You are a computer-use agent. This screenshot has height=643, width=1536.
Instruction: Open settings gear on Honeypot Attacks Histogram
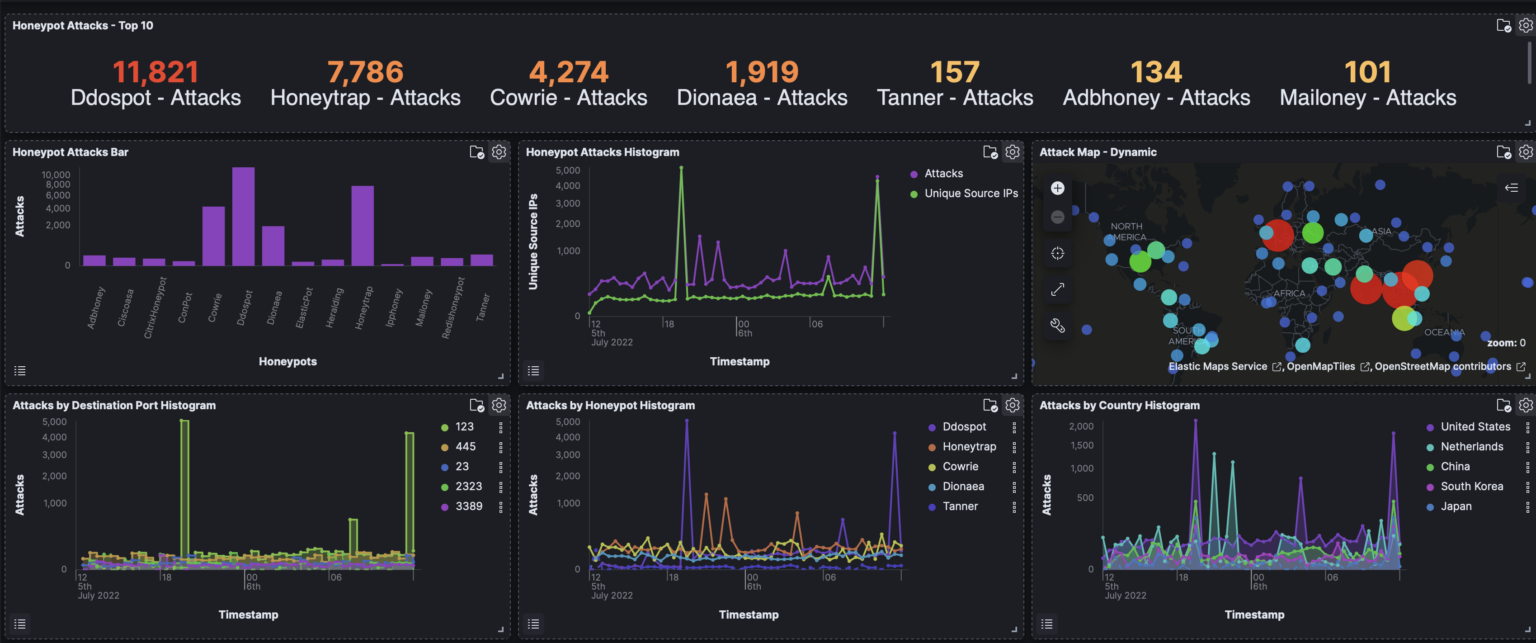coord(1012,151)
